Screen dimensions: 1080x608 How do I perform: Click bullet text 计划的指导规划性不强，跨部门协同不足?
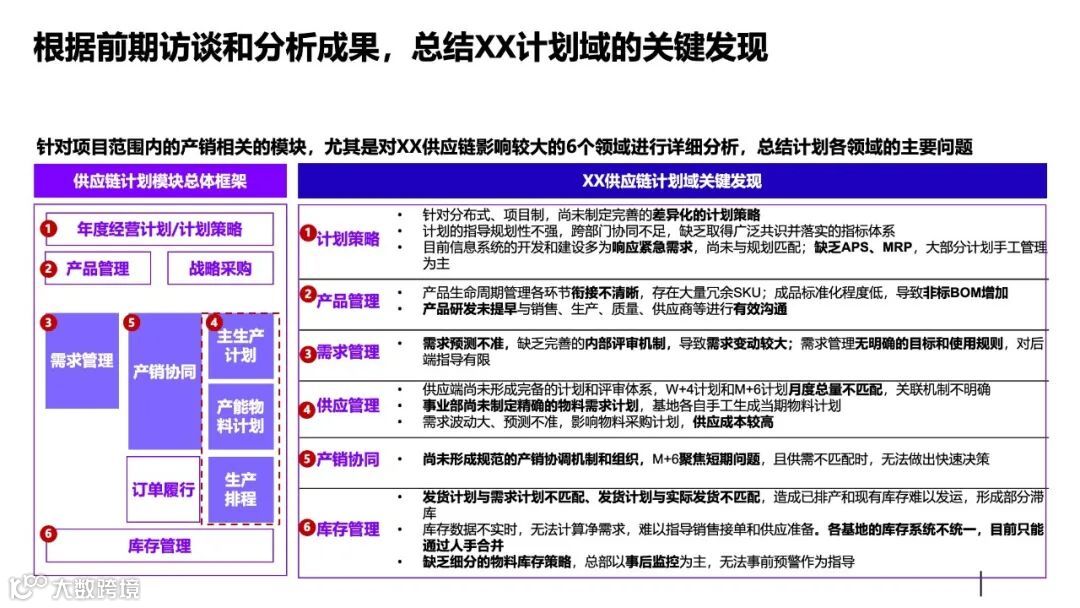(x=658, y=231)
